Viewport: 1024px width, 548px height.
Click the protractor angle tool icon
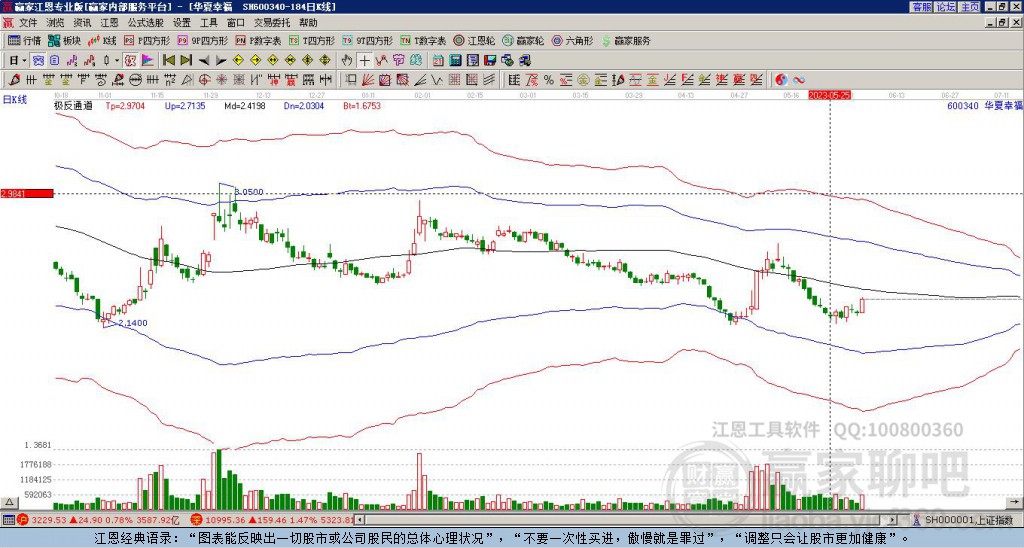[x=187, y=80]
